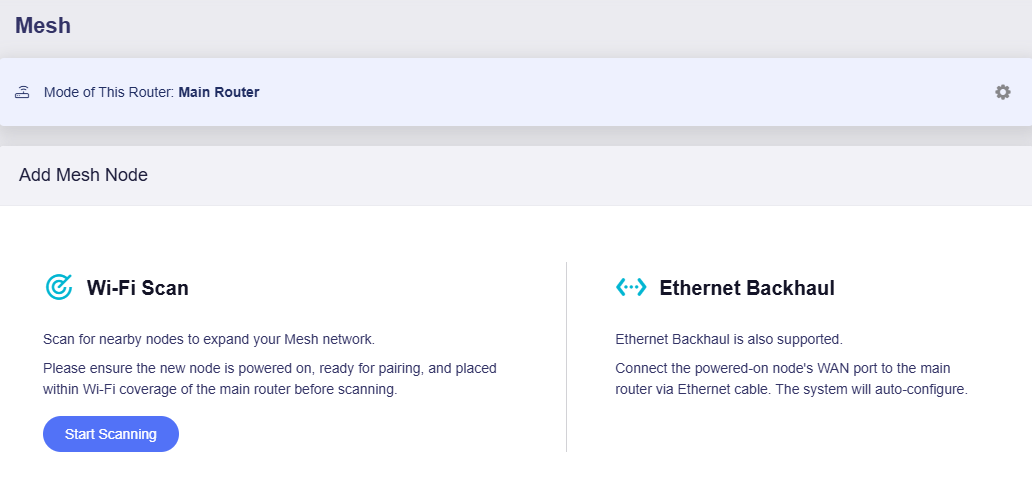Click the router icon beside Mode label
The width and height of the screenshot is (1032, 503).
(x=22, y=92)
